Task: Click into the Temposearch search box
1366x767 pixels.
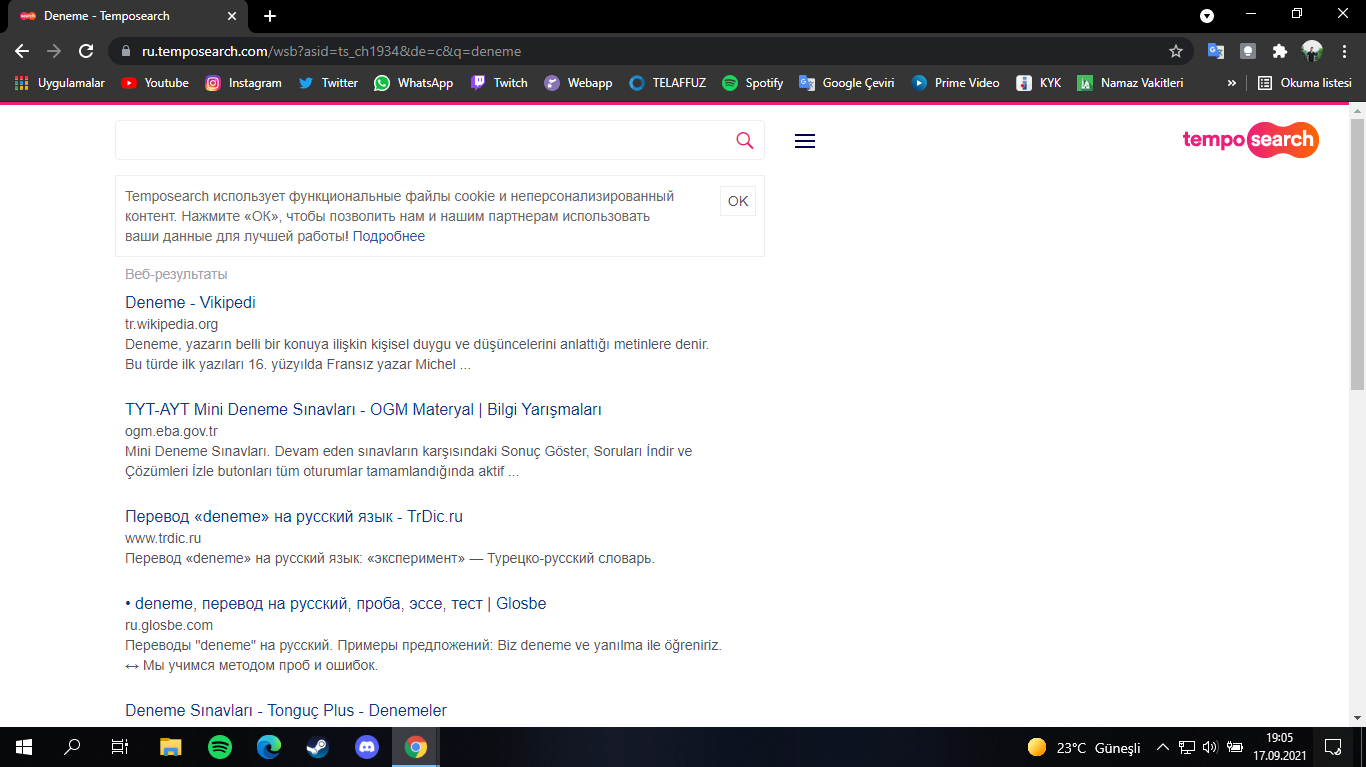Action: click(425, 140)
